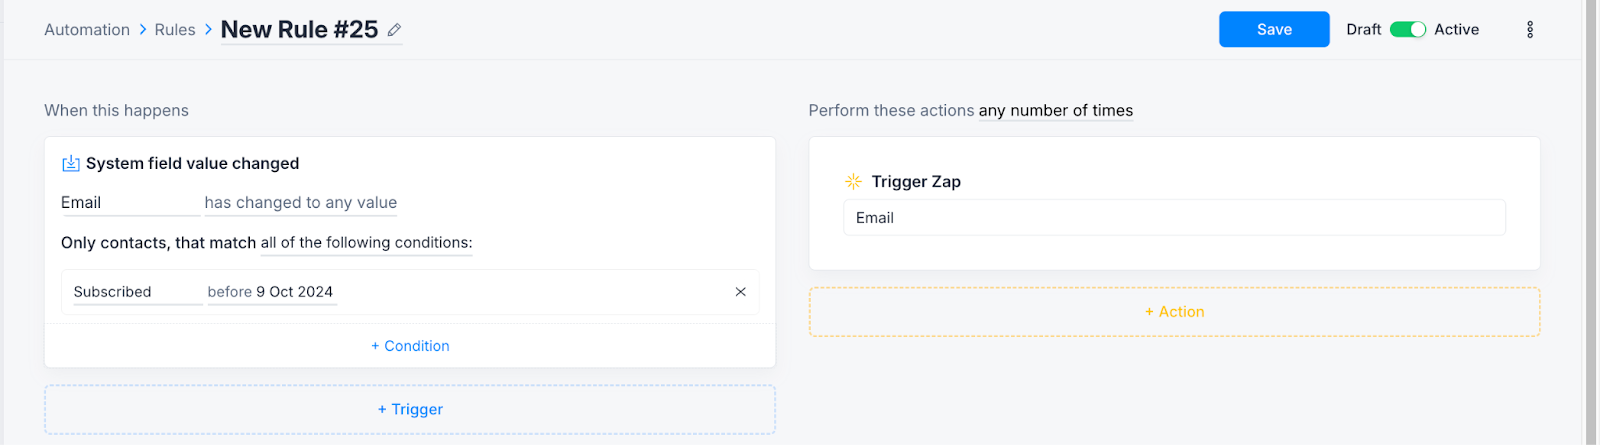Toggle the Draft/Active switch

pos(1407,30)
